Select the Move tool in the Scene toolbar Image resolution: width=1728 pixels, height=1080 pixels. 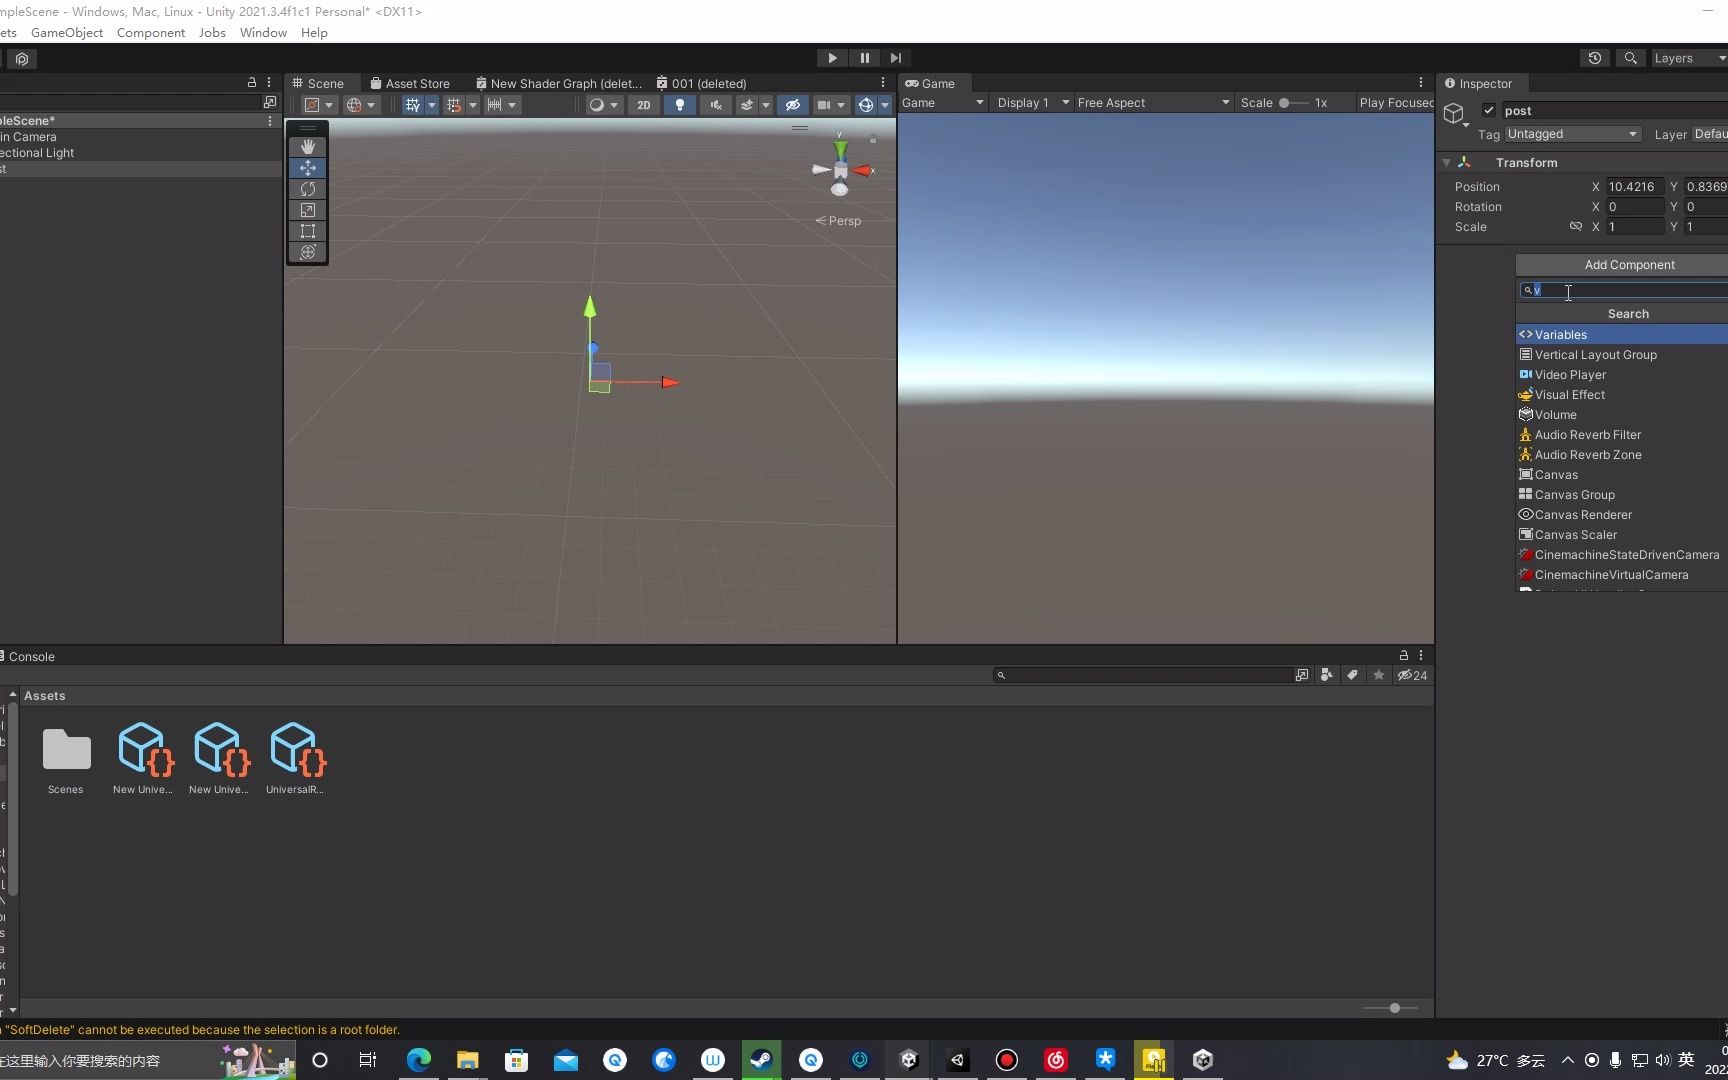click(x=307, y=168)
